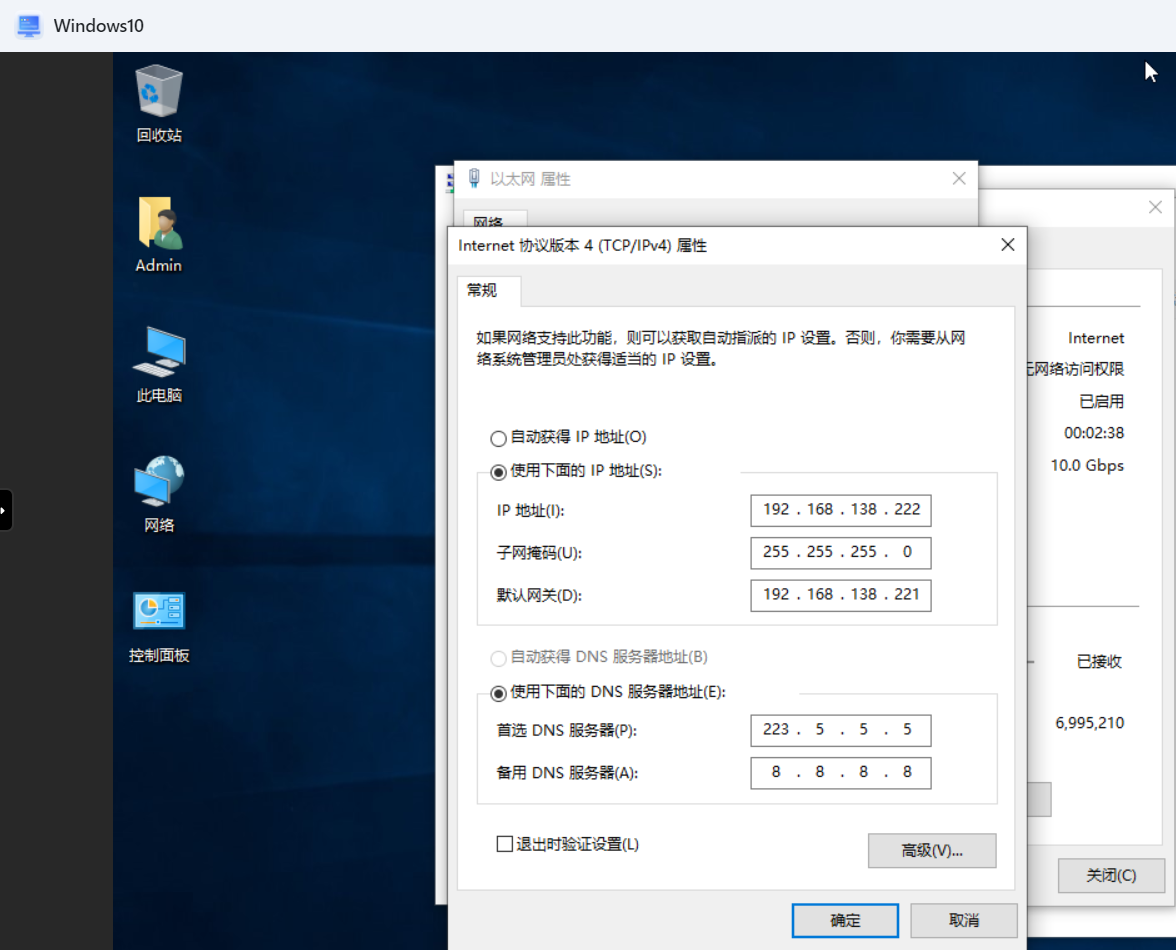Confirm with the OK (确定) button
This screenshot has width=1176, height=950.
click(844, 920)
